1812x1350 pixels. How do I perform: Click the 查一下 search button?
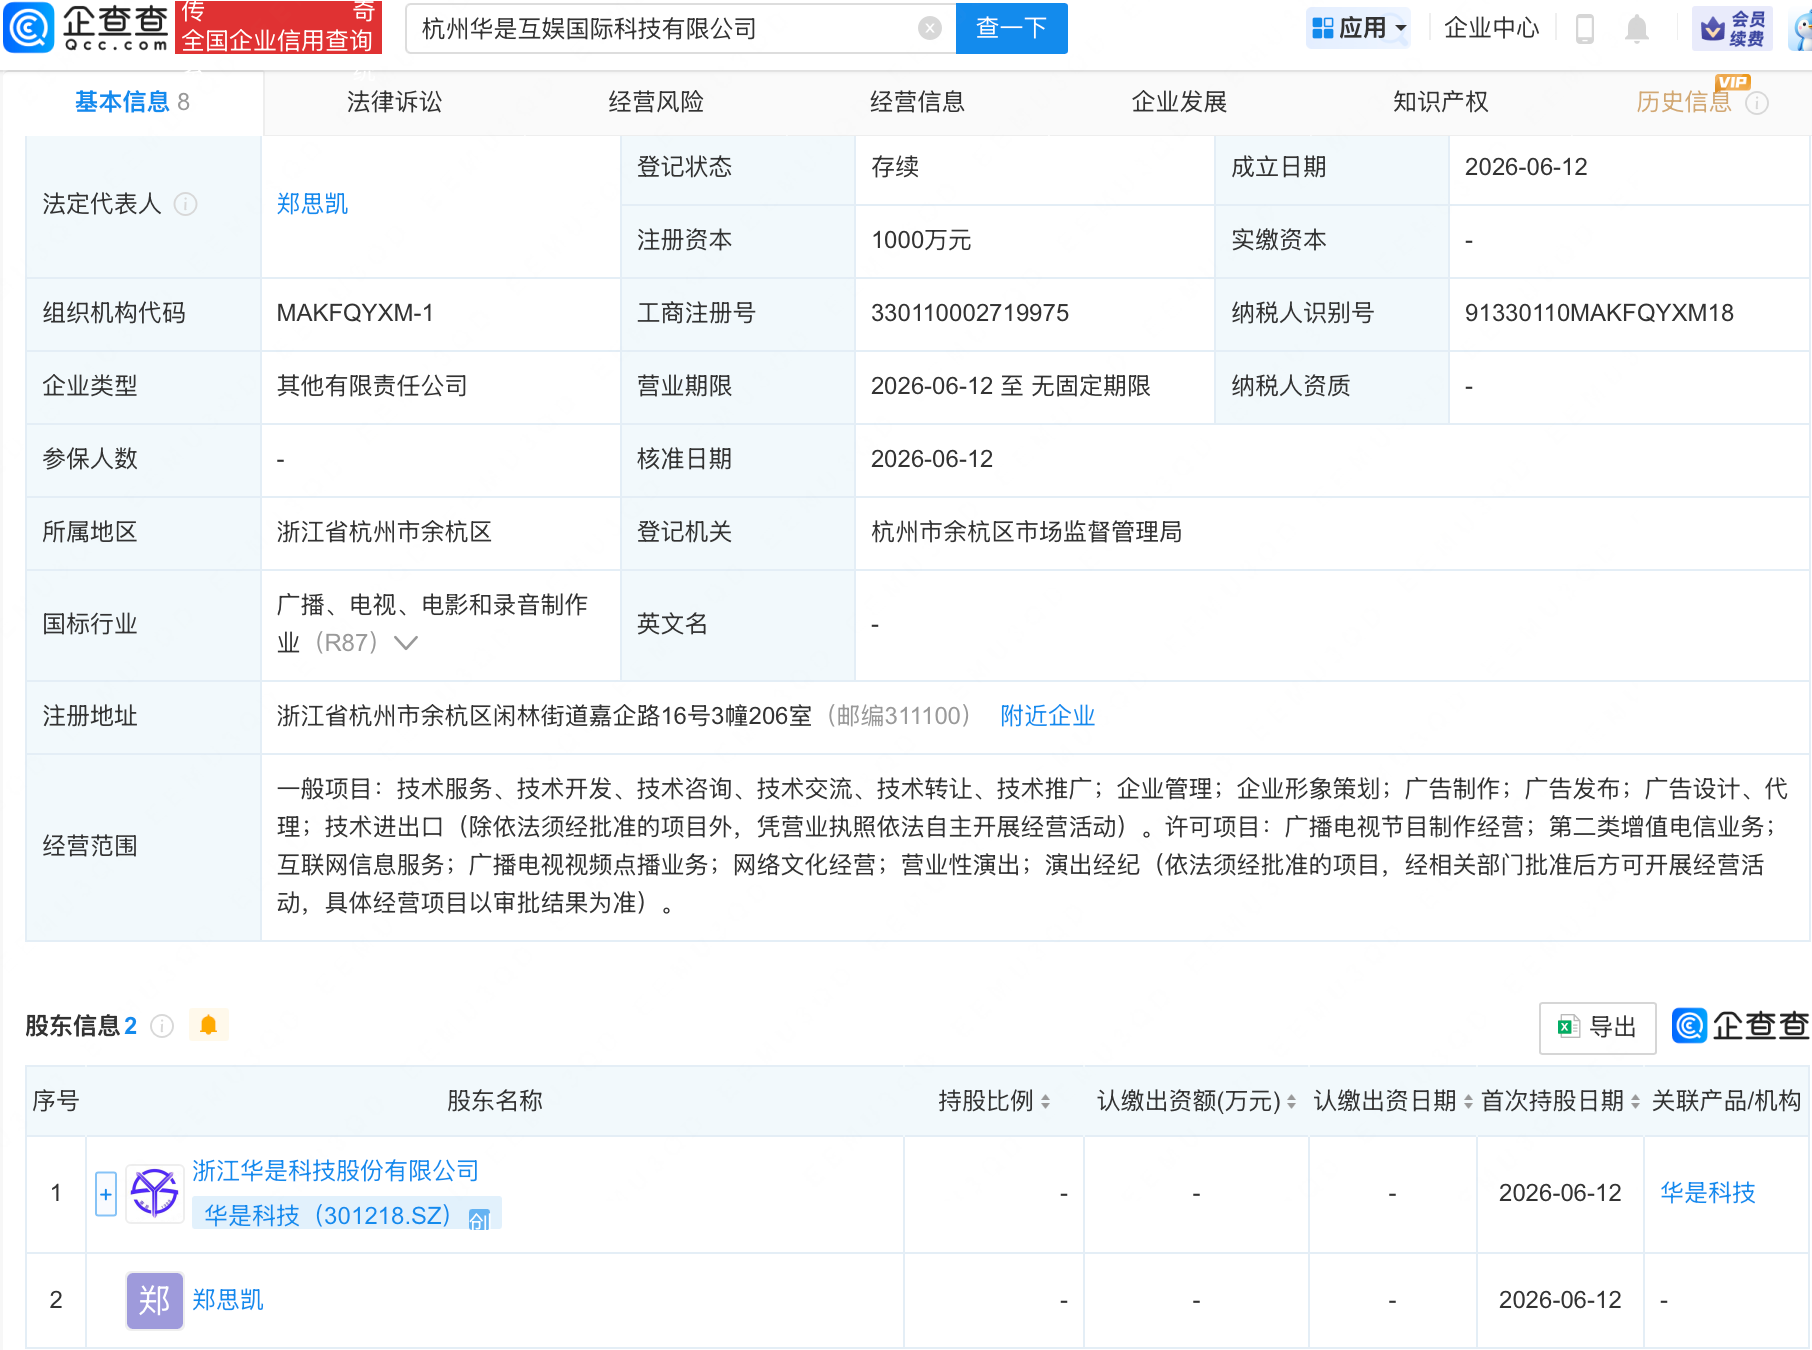click(x=1011, y=28)
